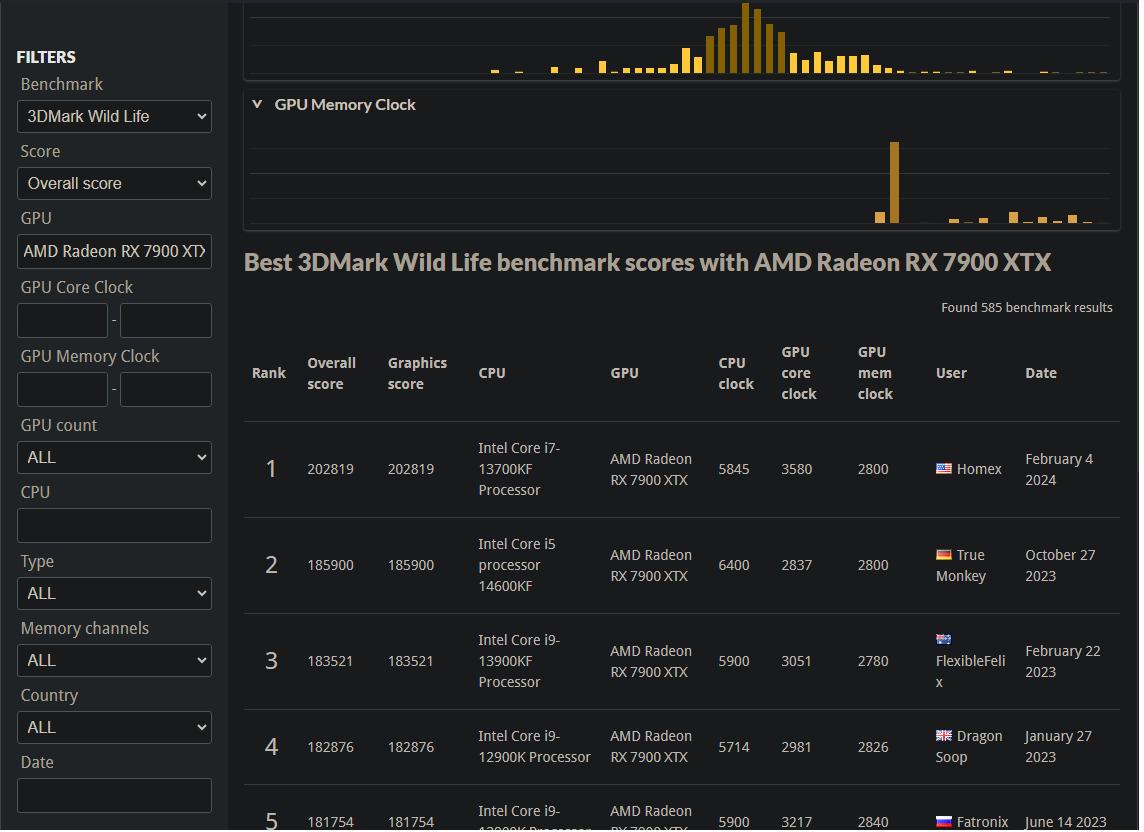Open user True Monkey's profile
Screen dimensions: 1144x832
click(x=961, y=566)
